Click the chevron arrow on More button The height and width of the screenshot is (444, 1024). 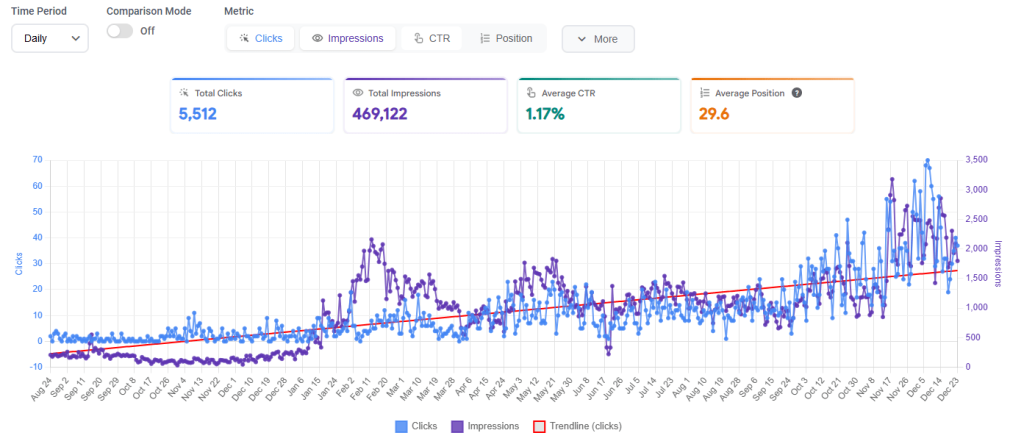point(581,40)
